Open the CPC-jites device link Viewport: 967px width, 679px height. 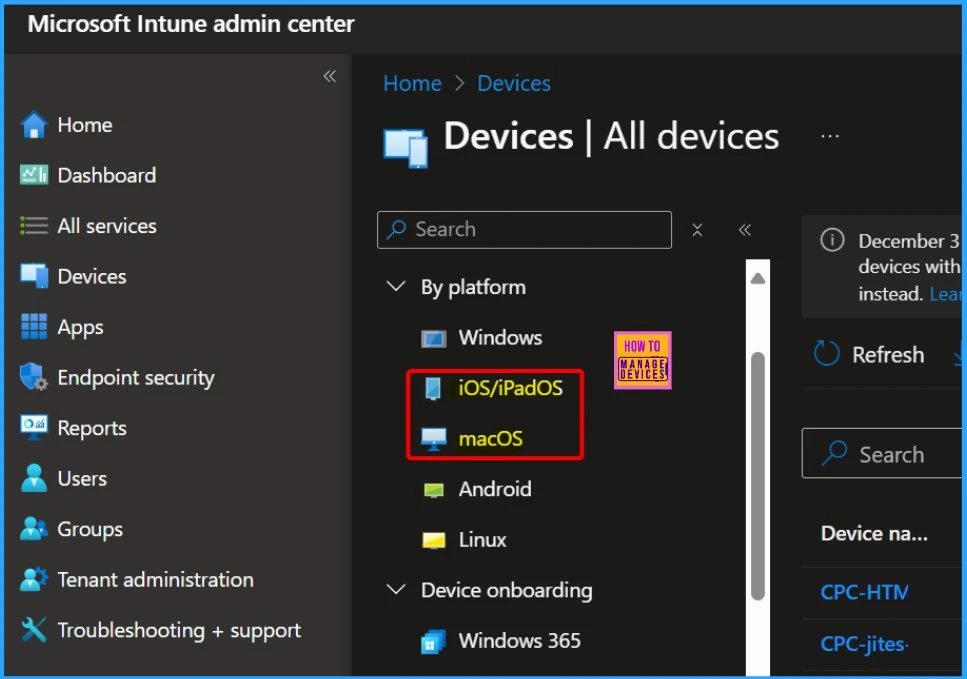(864, 644)
